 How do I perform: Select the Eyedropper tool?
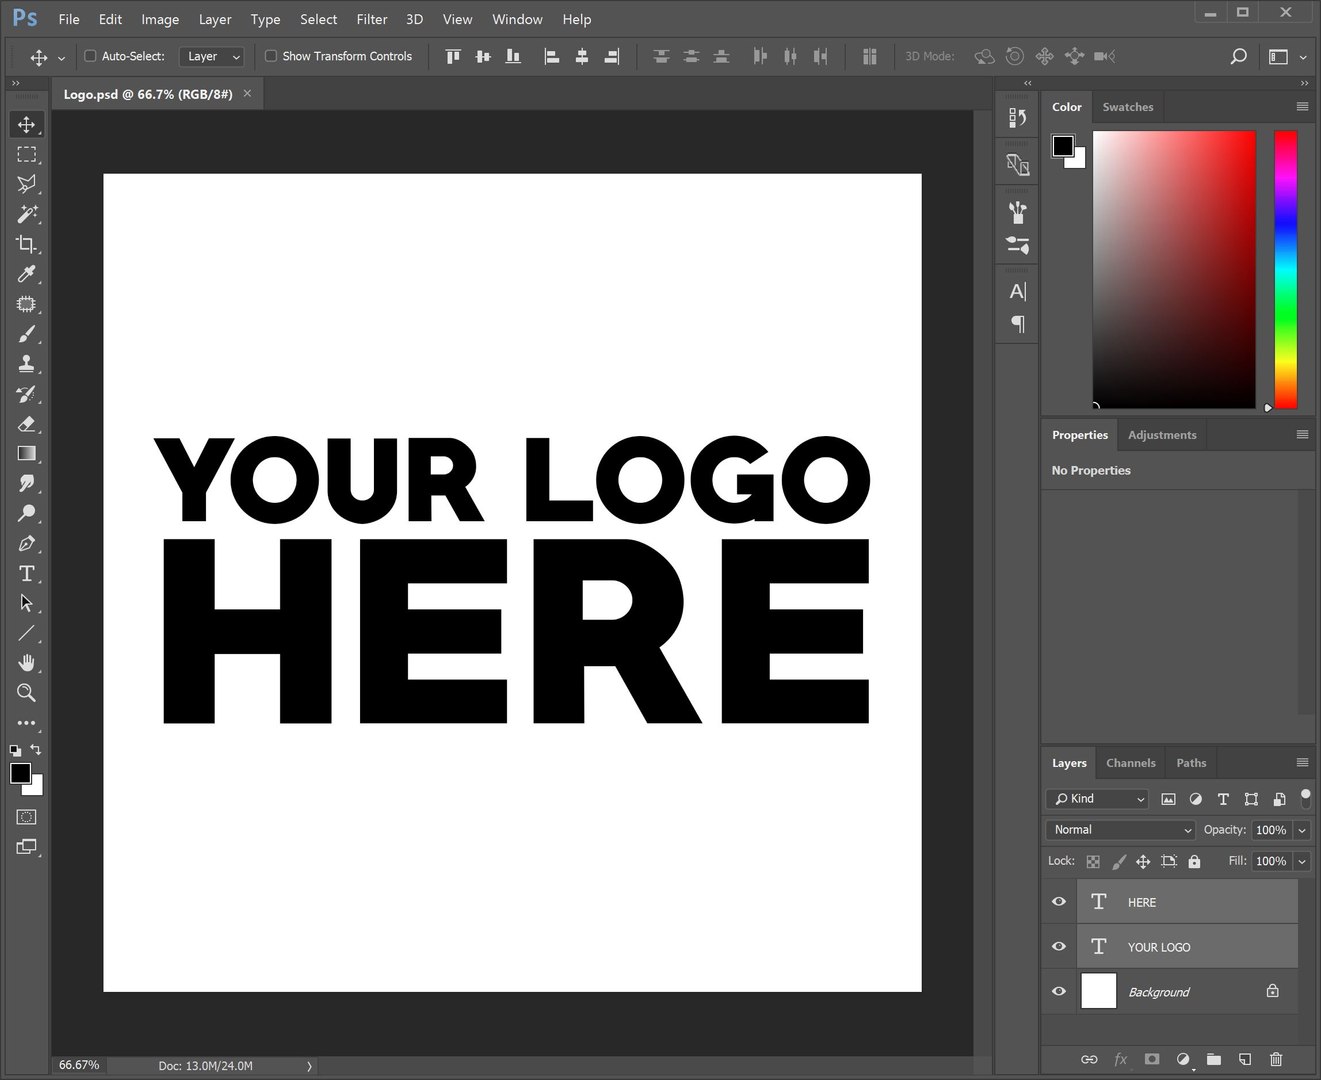[26, 274]
